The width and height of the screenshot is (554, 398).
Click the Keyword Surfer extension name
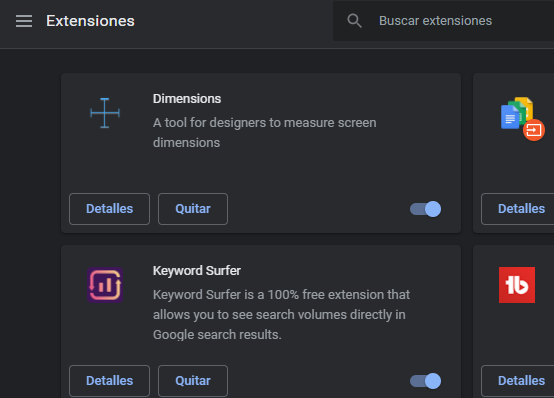click(x=197, y=271)
